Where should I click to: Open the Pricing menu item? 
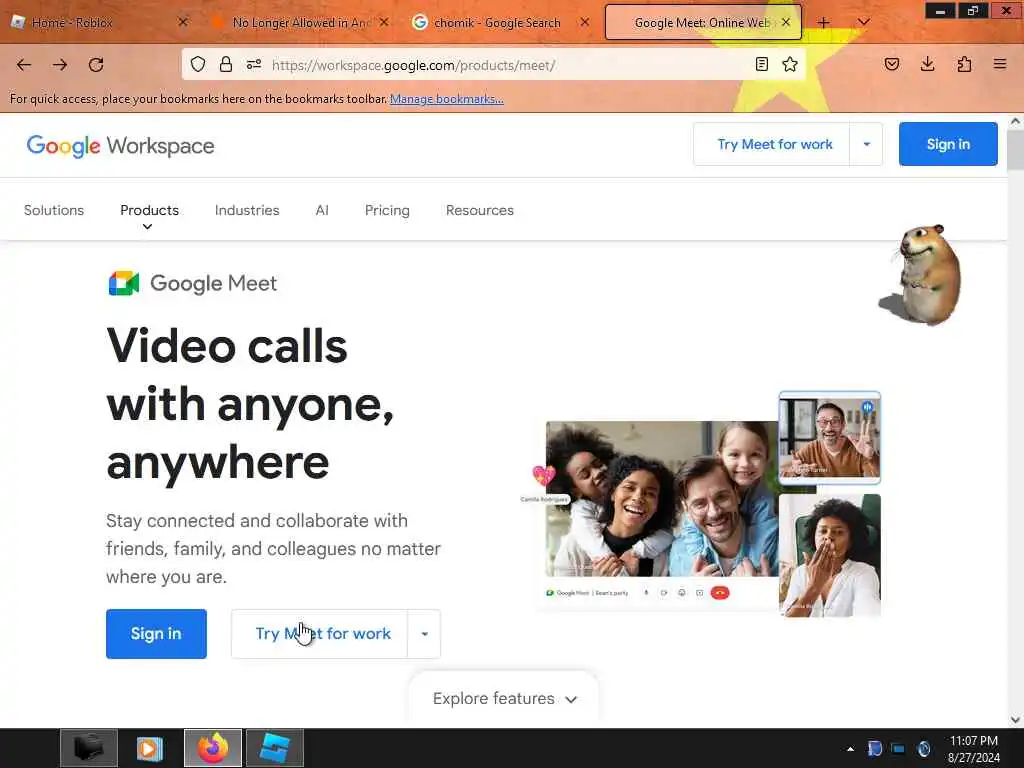(387, 210)
